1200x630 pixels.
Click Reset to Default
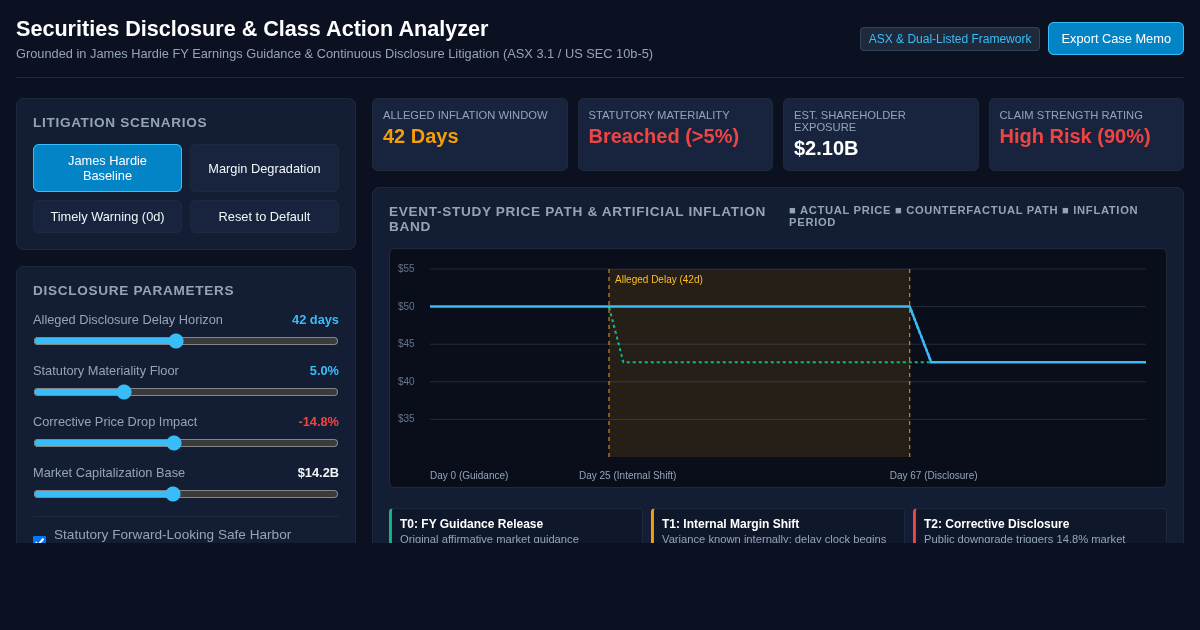point(264,216)
